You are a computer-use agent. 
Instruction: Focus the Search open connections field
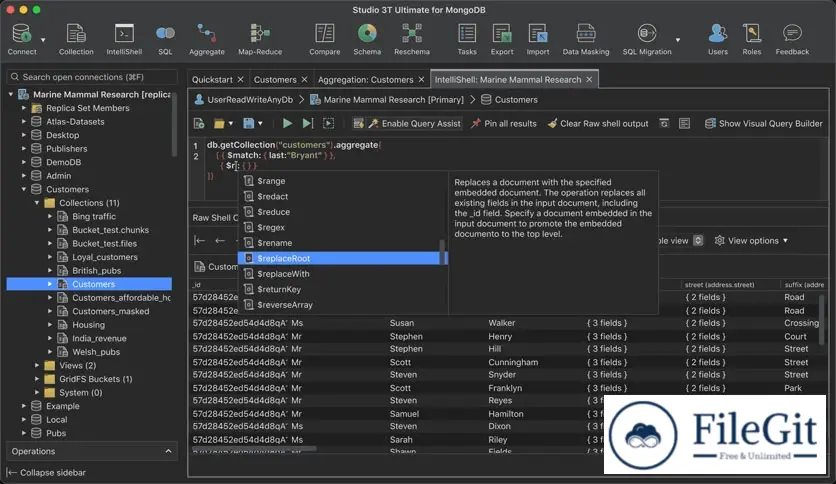(x=92, y=77)
